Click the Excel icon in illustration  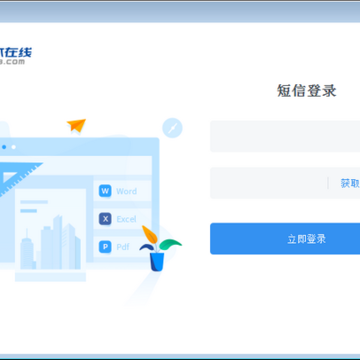coord(105,219)
